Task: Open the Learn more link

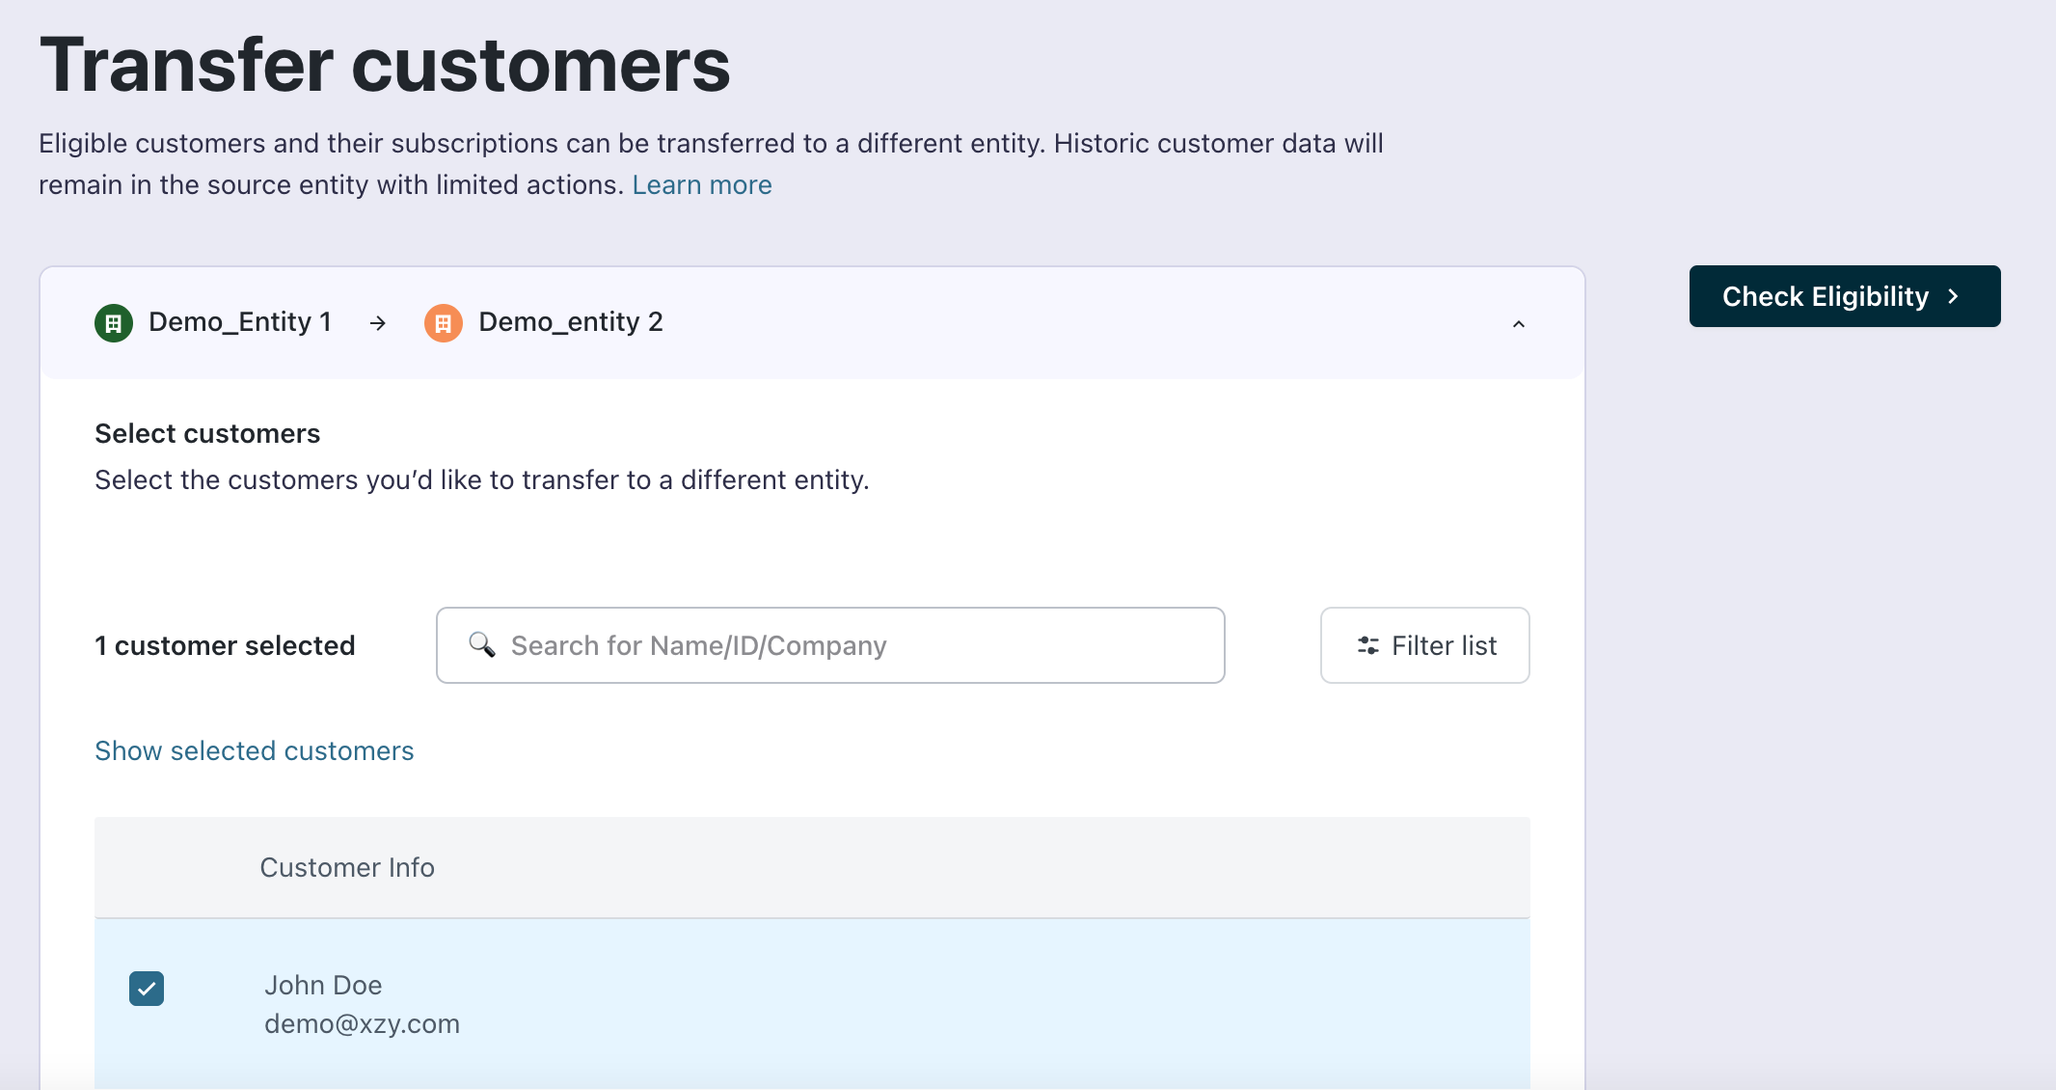Action: pyautogui.click(x=701, y=185)
